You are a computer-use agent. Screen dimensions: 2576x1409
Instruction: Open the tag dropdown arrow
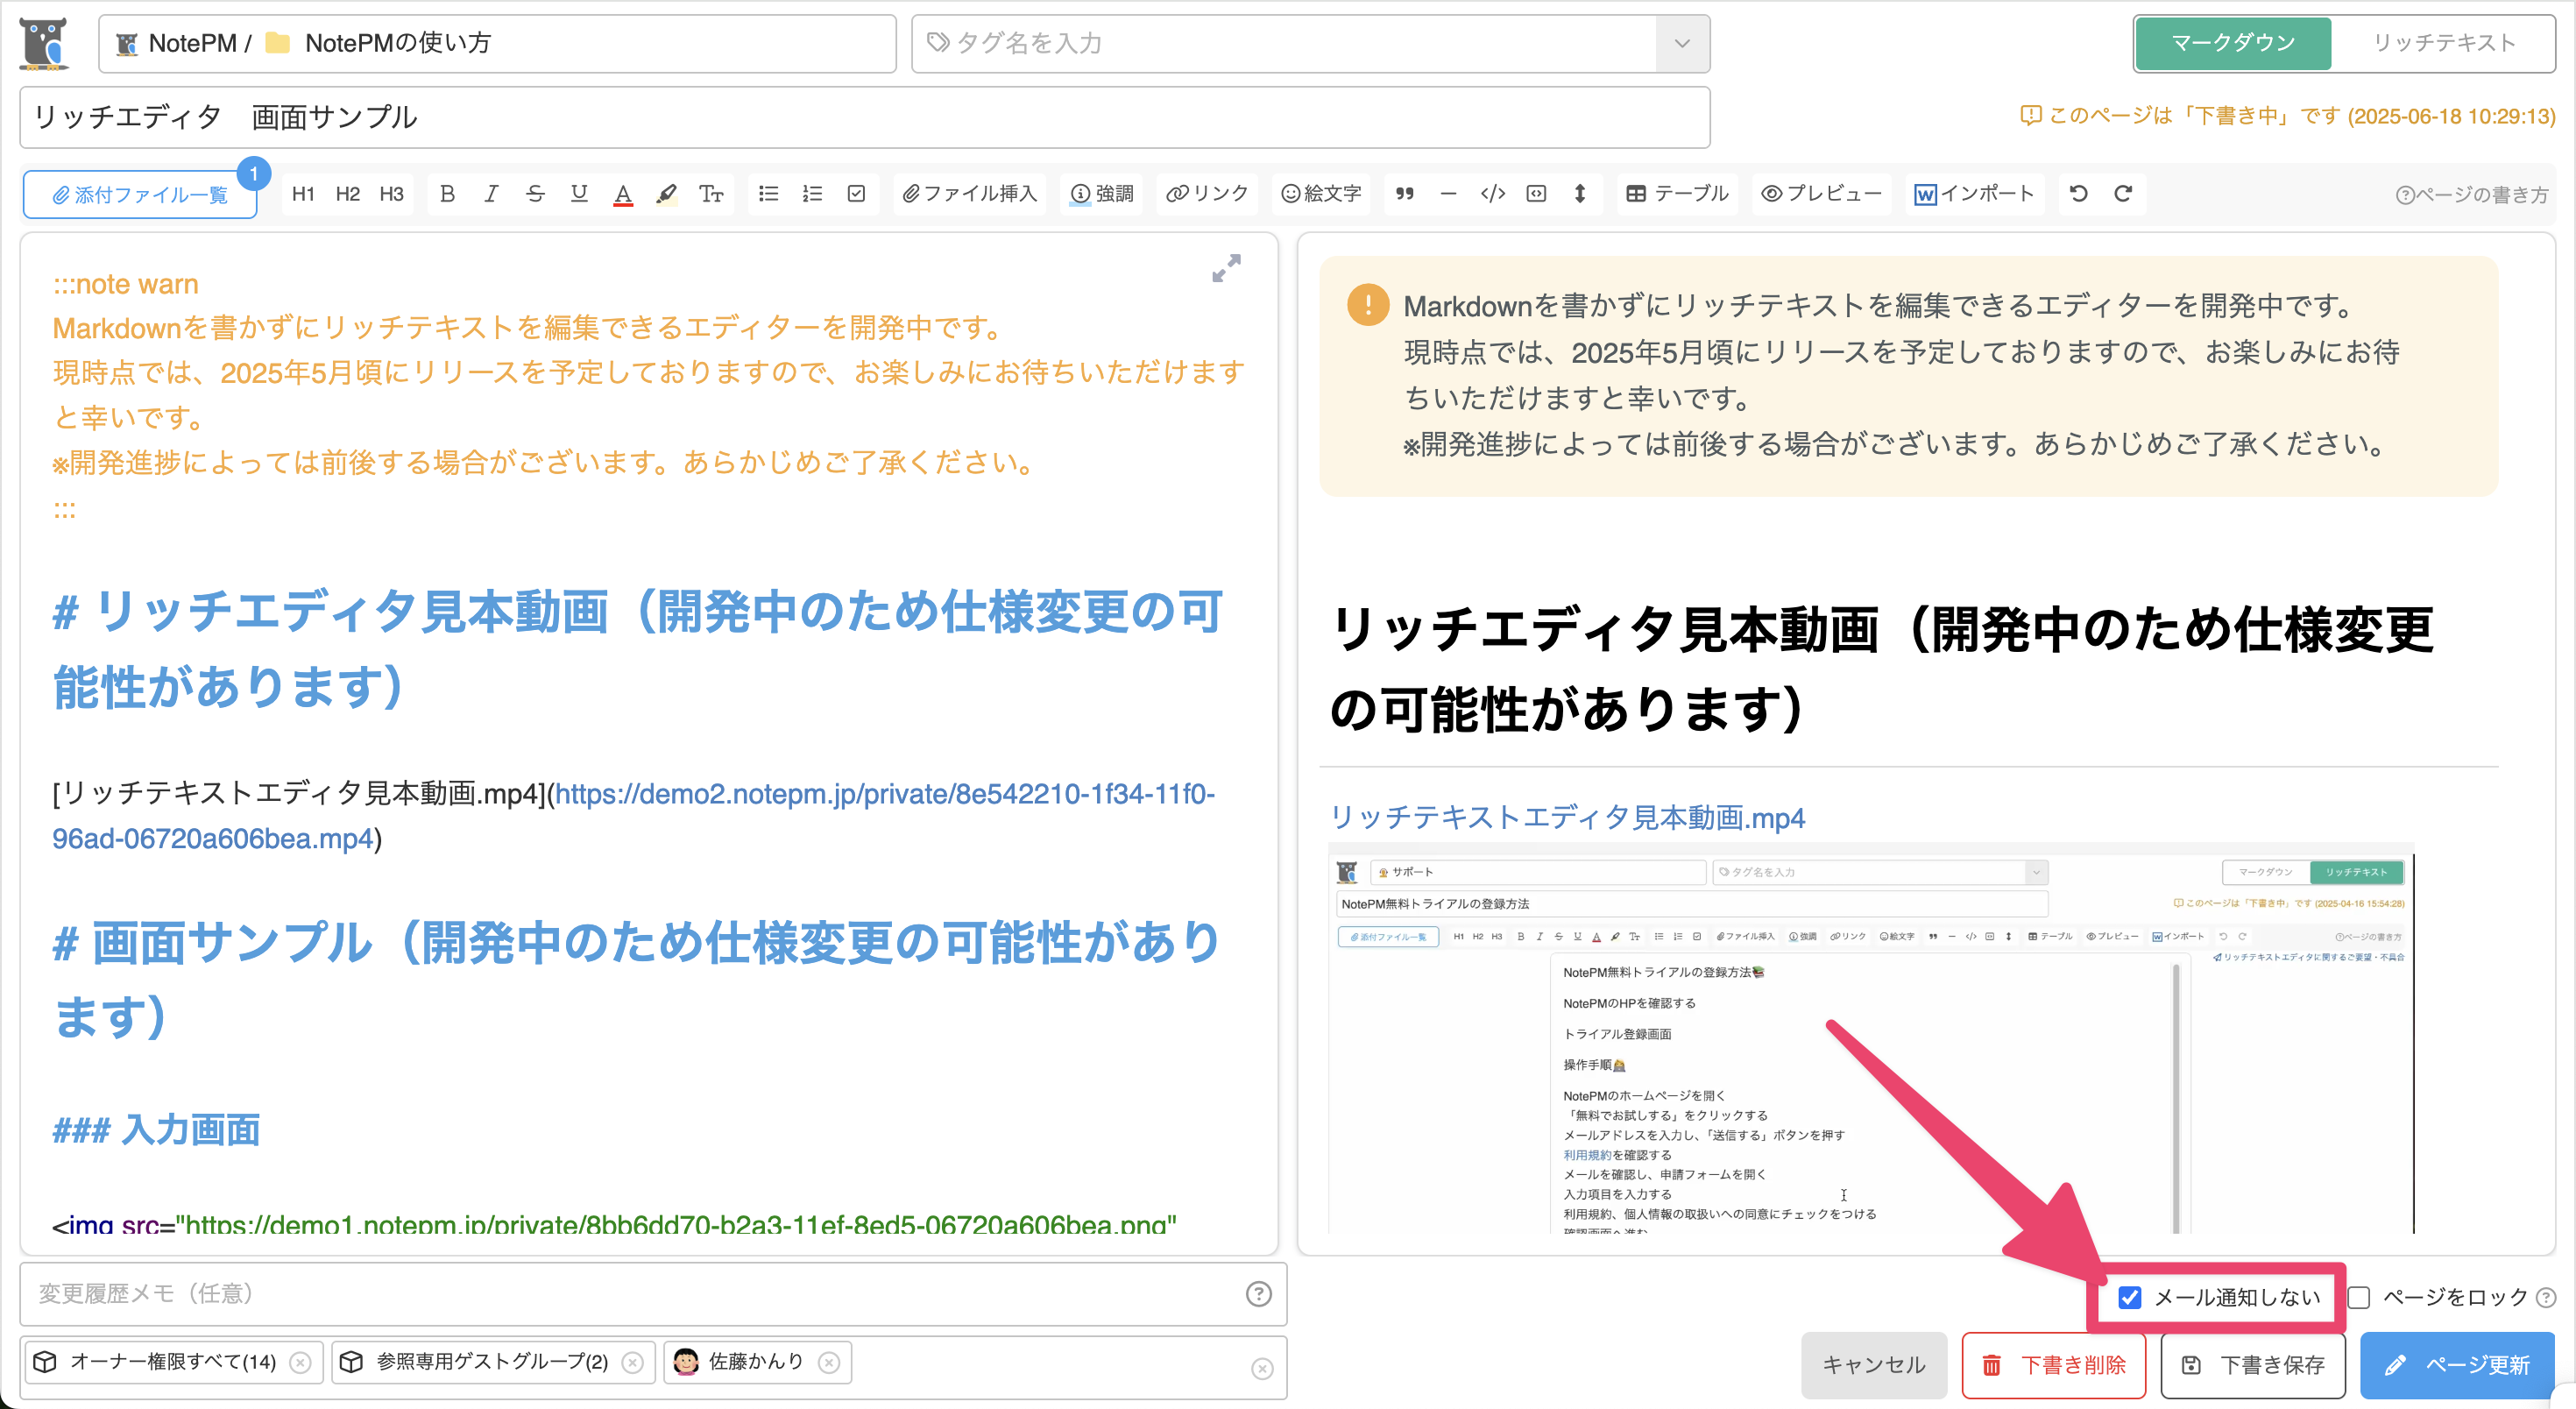coord(1682,43)
